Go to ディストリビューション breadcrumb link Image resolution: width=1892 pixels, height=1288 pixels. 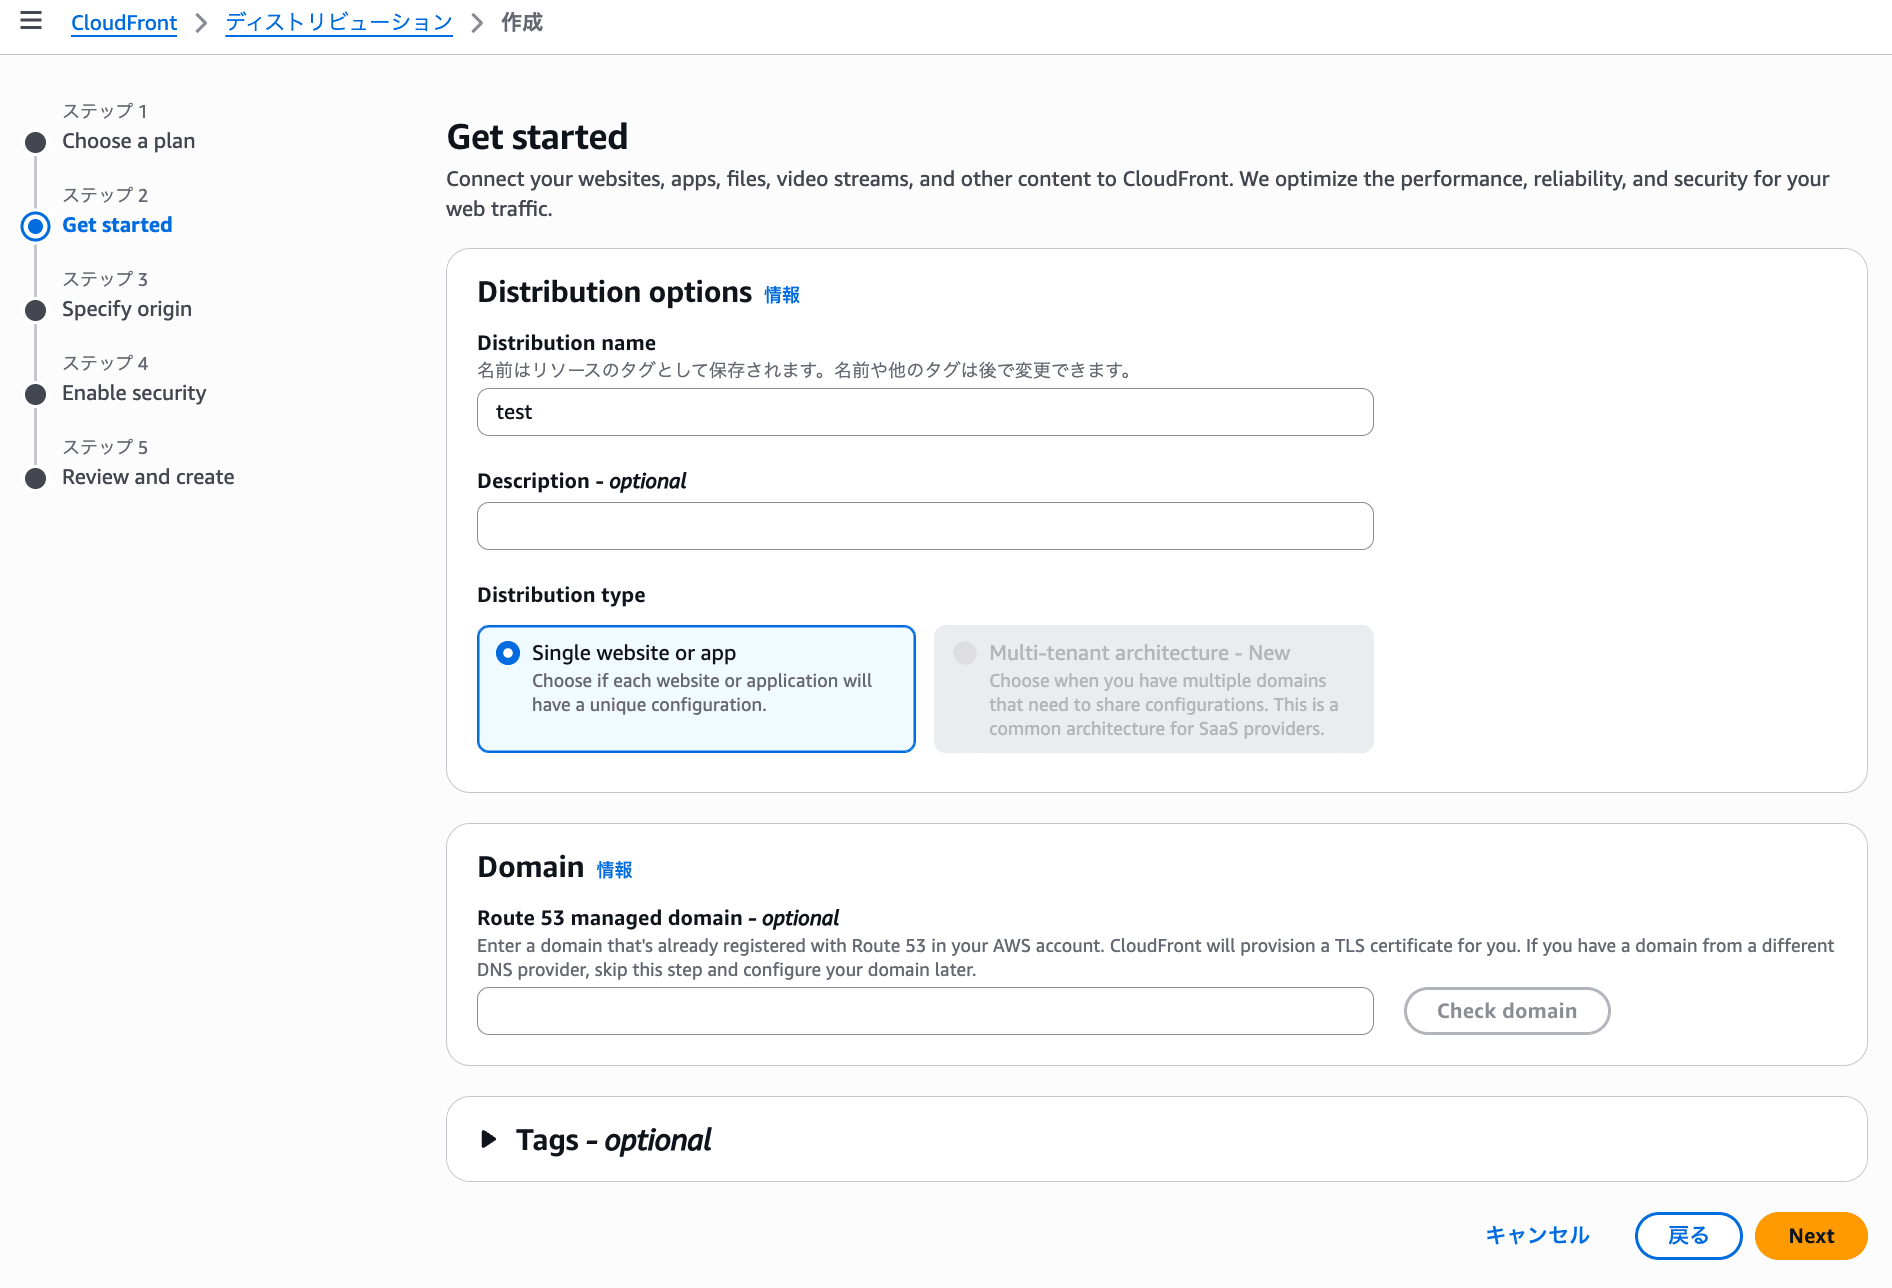tap(338, 23)
